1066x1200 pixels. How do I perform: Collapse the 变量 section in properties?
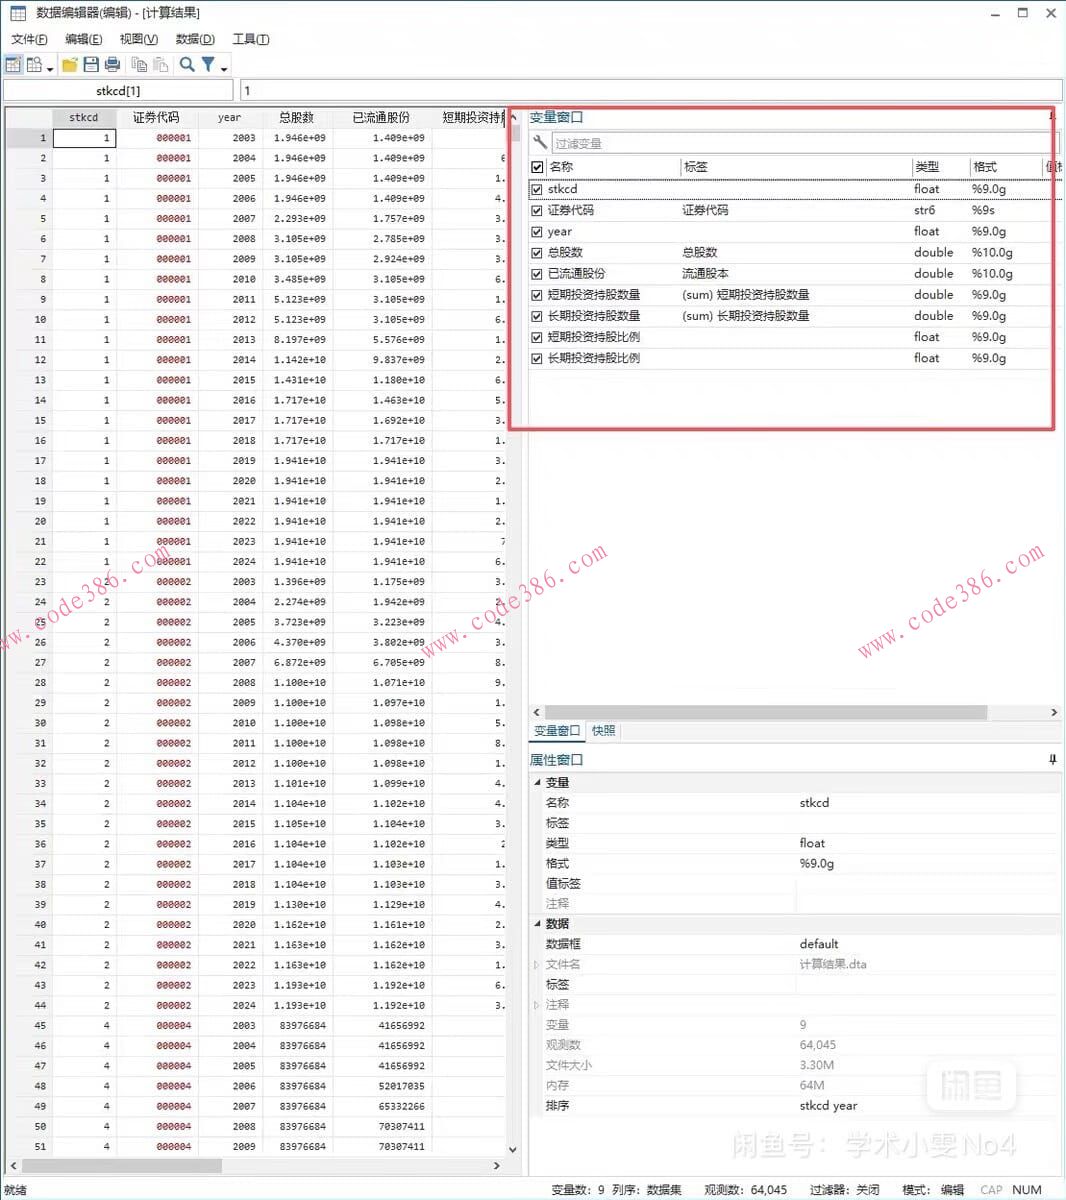click(x=537, y=783)
